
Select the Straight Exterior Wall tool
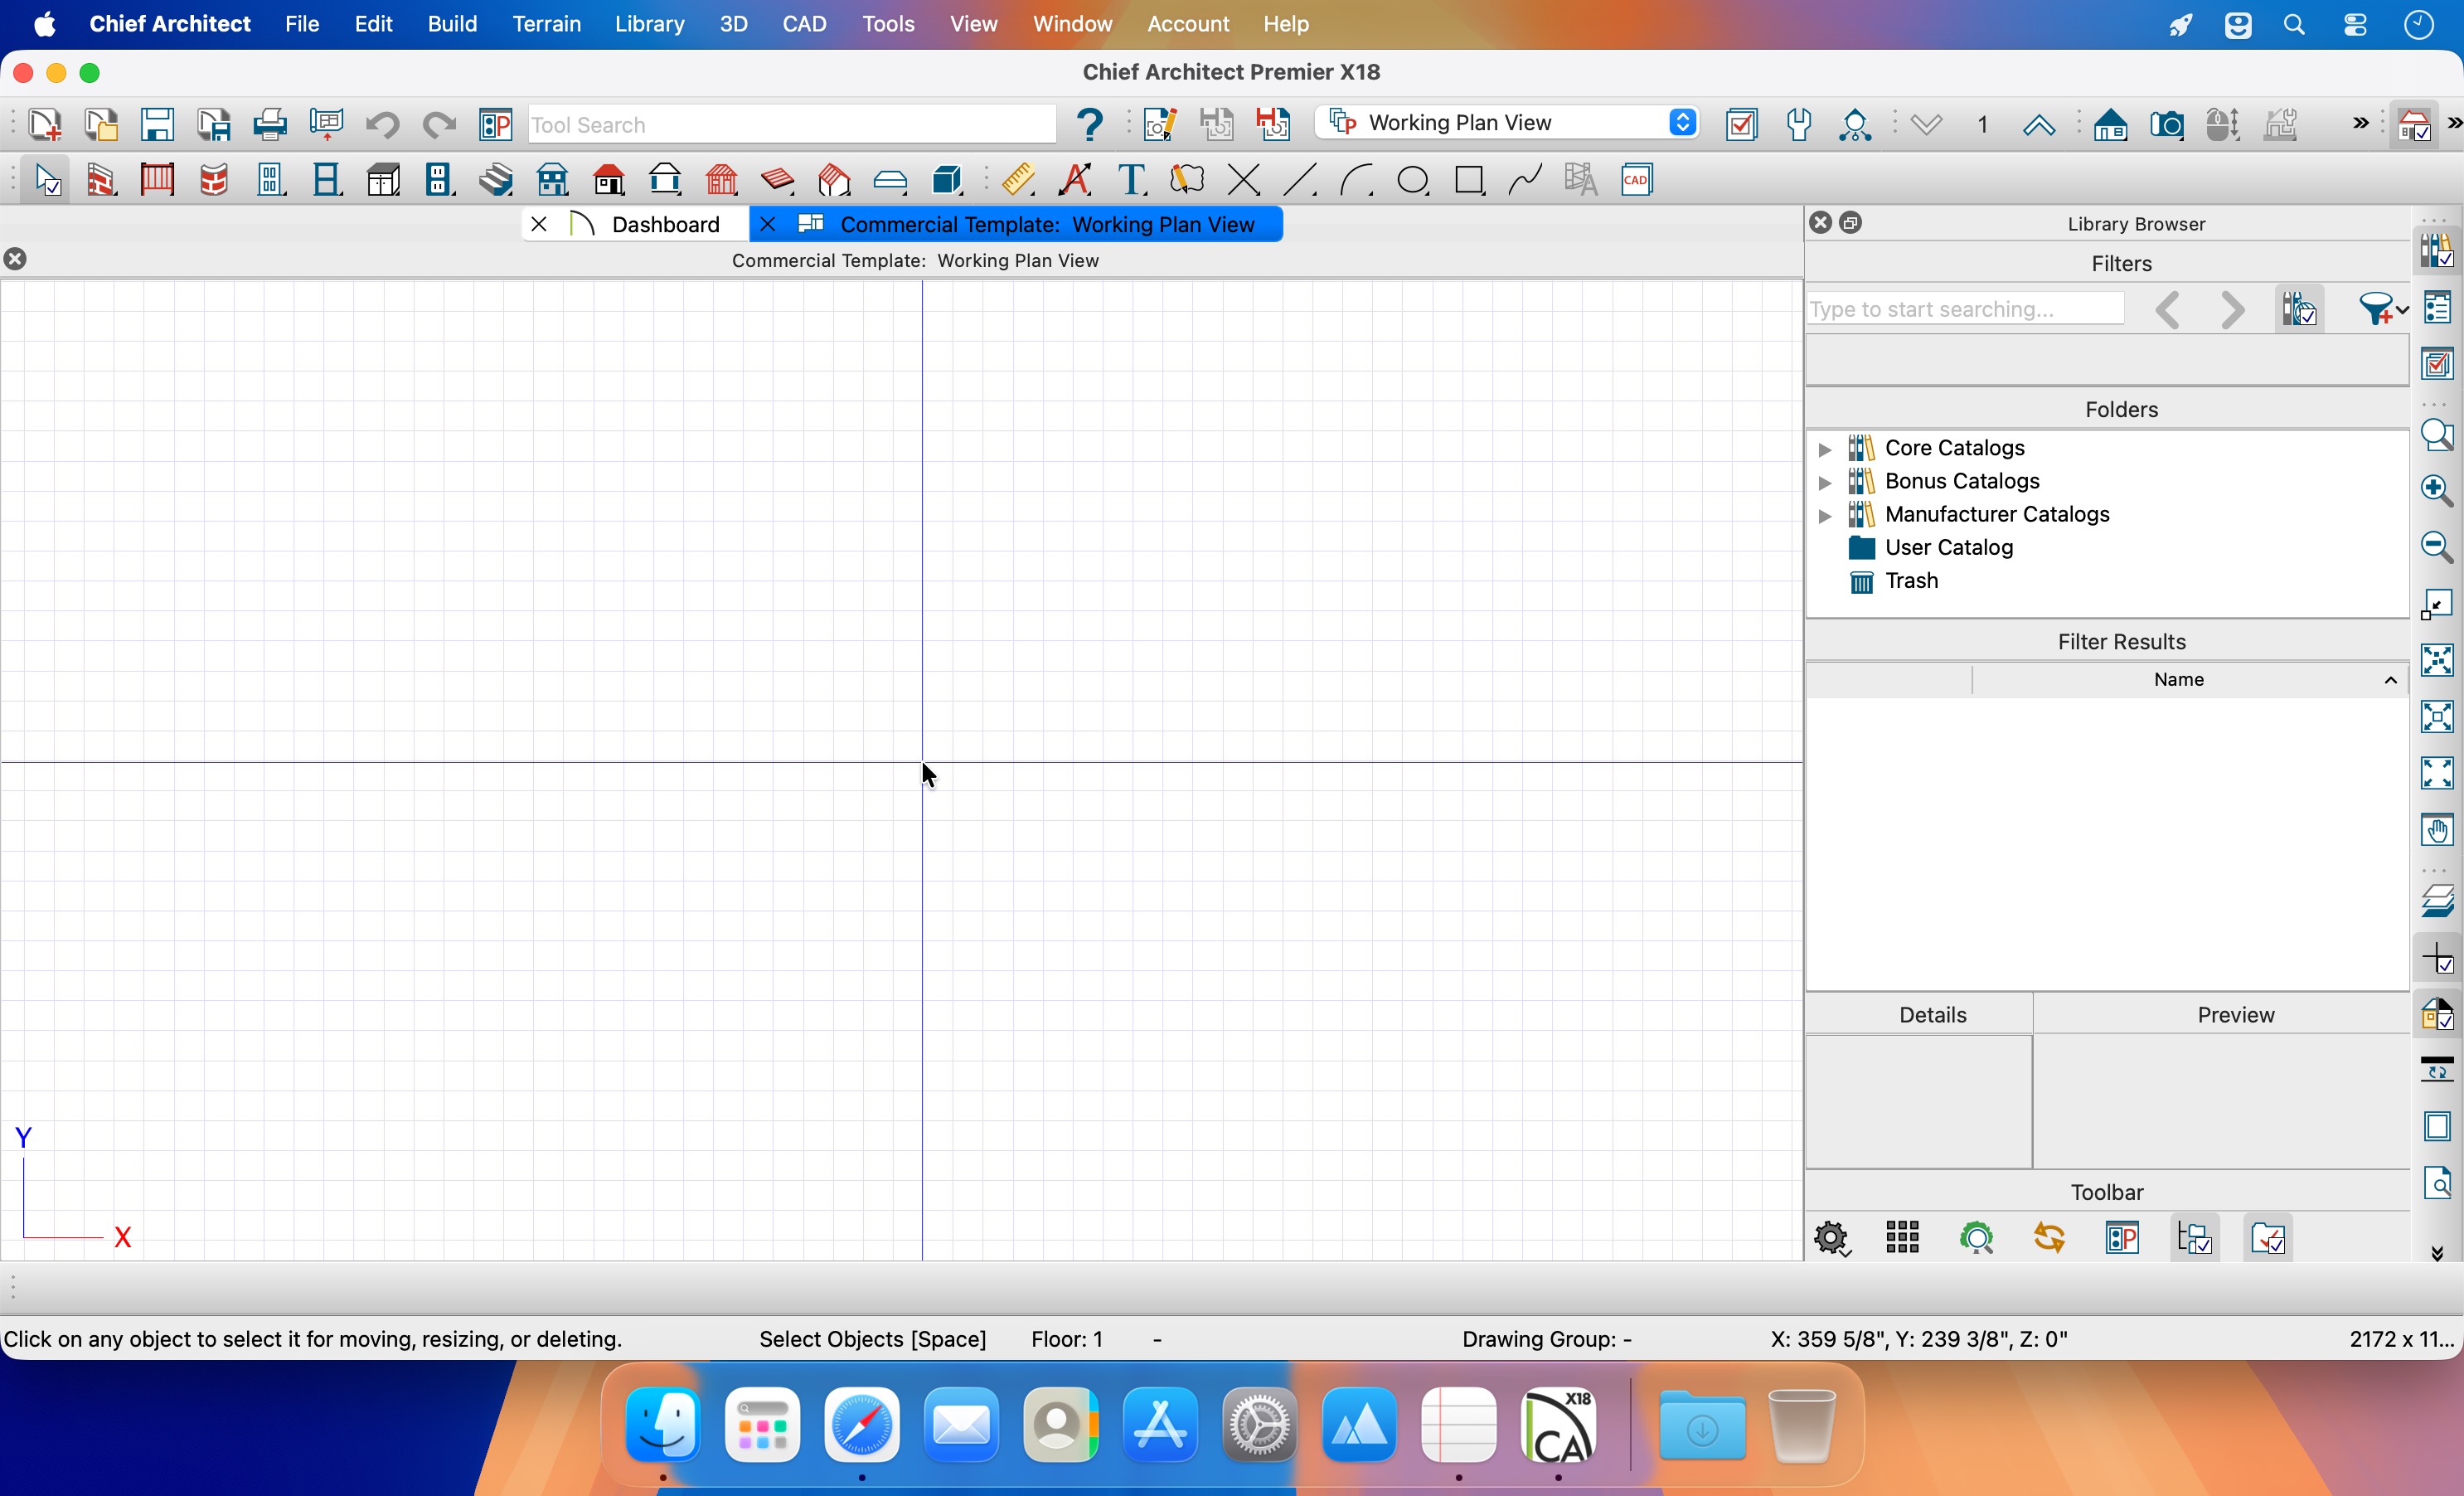pos(101,180)
